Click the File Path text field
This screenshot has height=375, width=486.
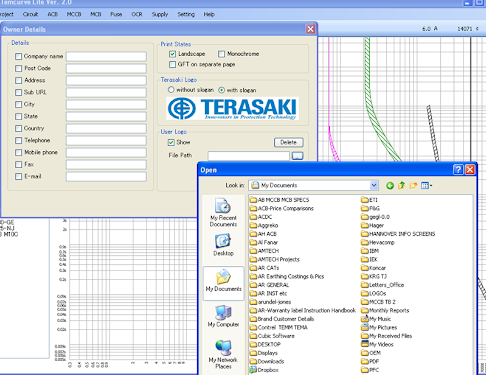point(249,156)
